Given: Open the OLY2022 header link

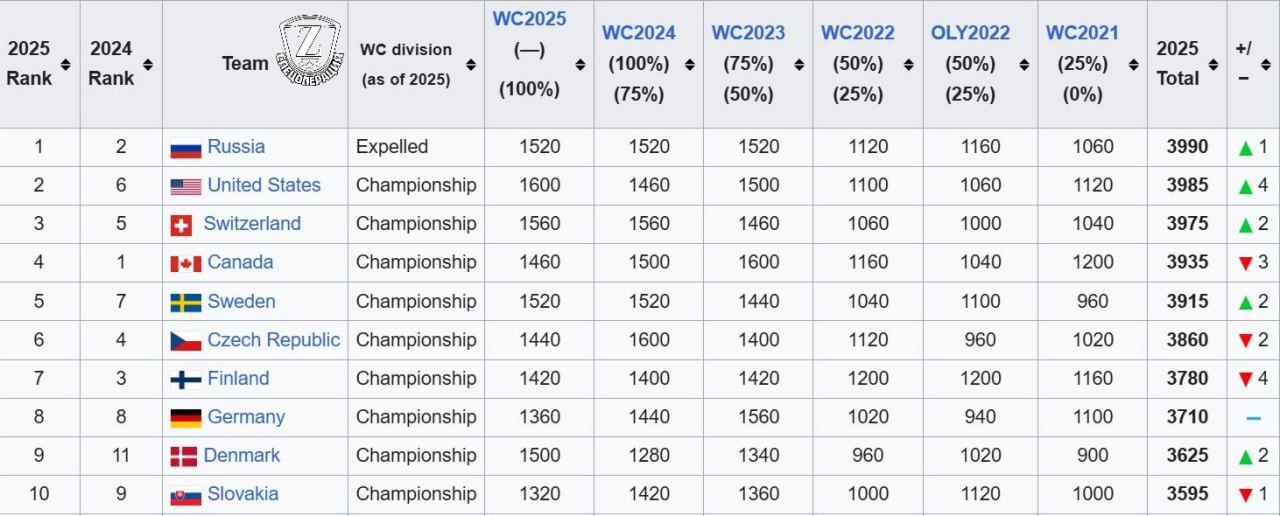Looking at the screenshot, I should [x=972, y=32].
